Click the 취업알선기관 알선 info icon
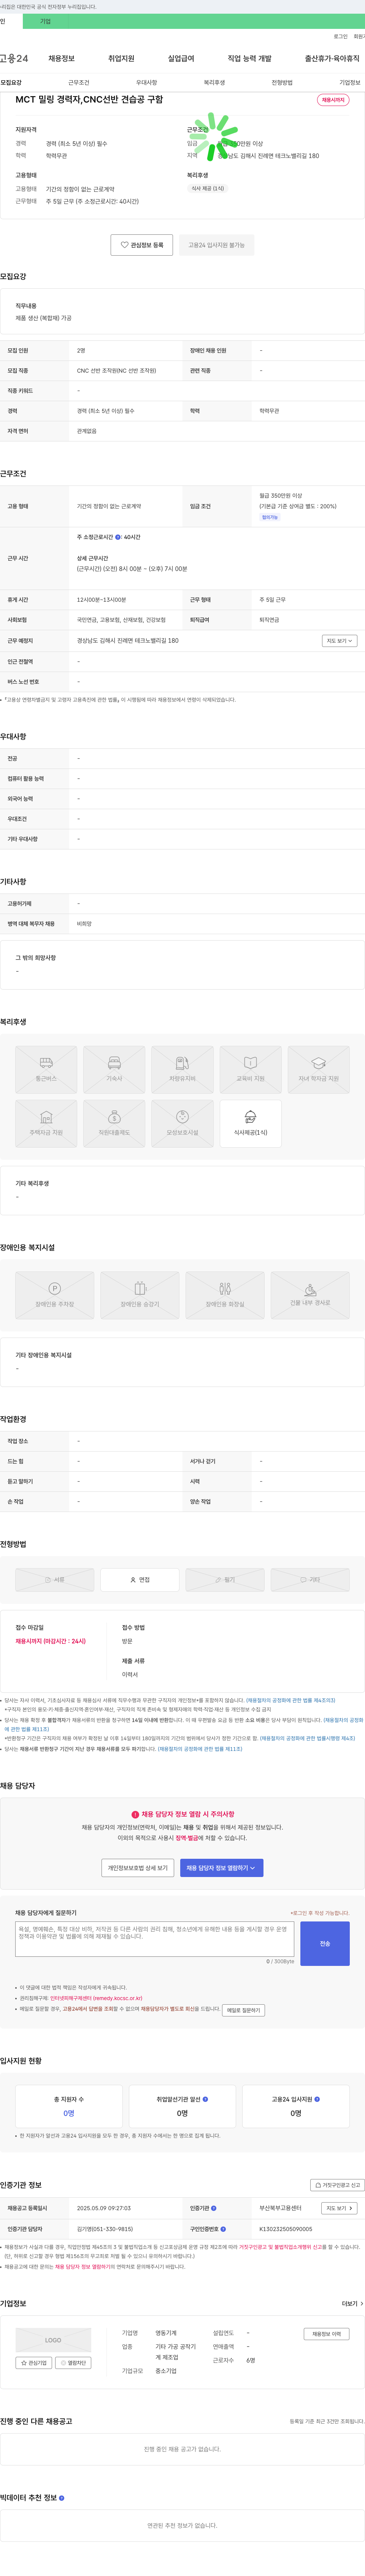The height and width of the screenshot is (2576, 365). (205, 2099)
